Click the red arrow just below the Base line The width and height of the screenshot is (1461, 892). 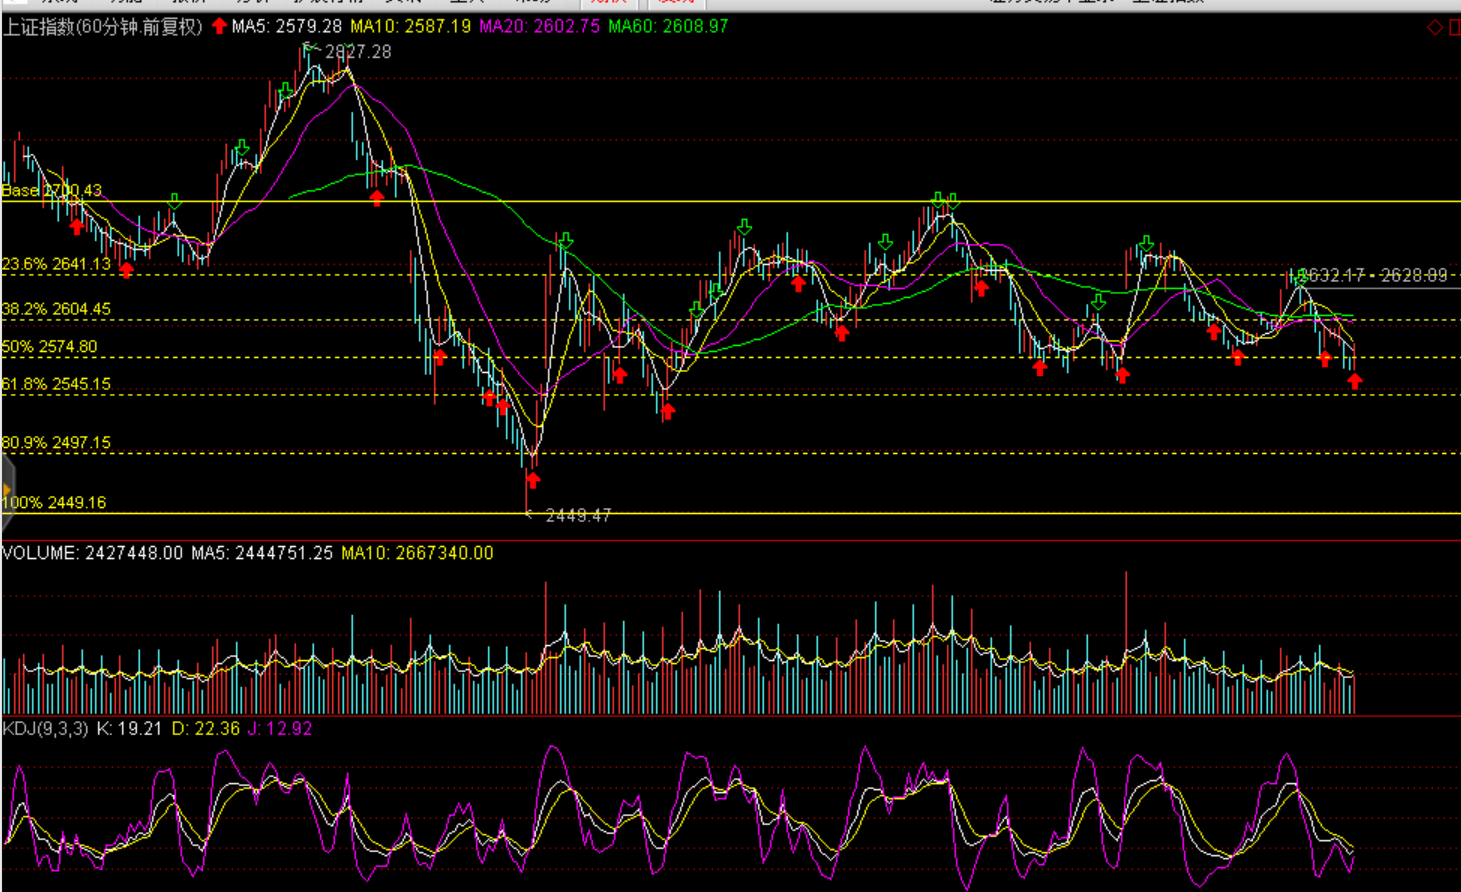click(376, 199)
